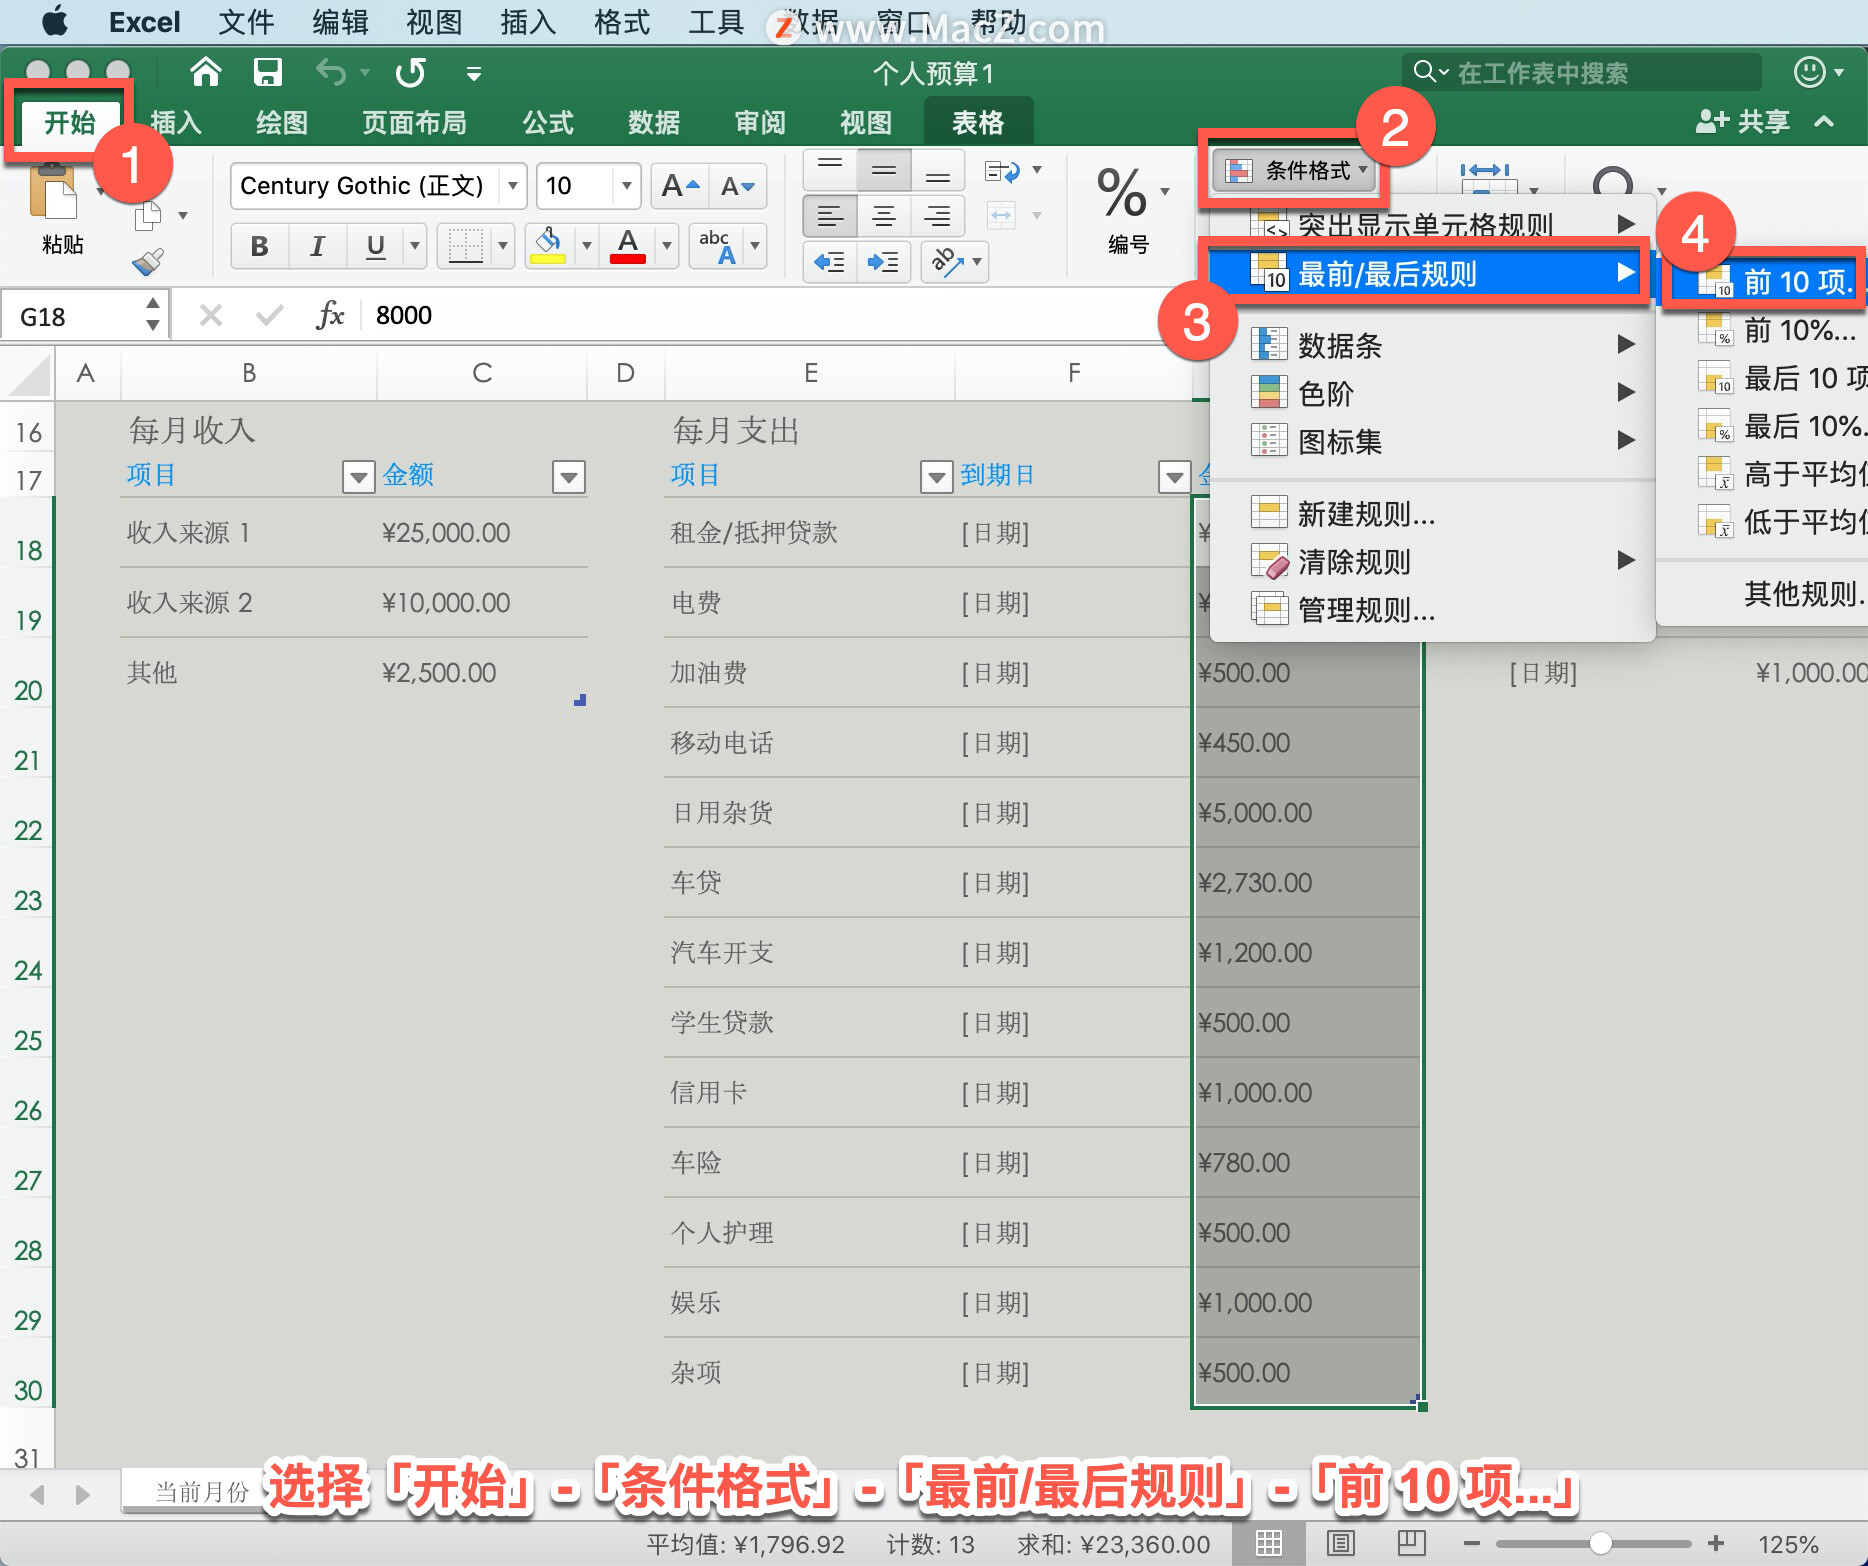Click the Wrap Text icon
1868x1566 pixels.
tap(1002, 171)
